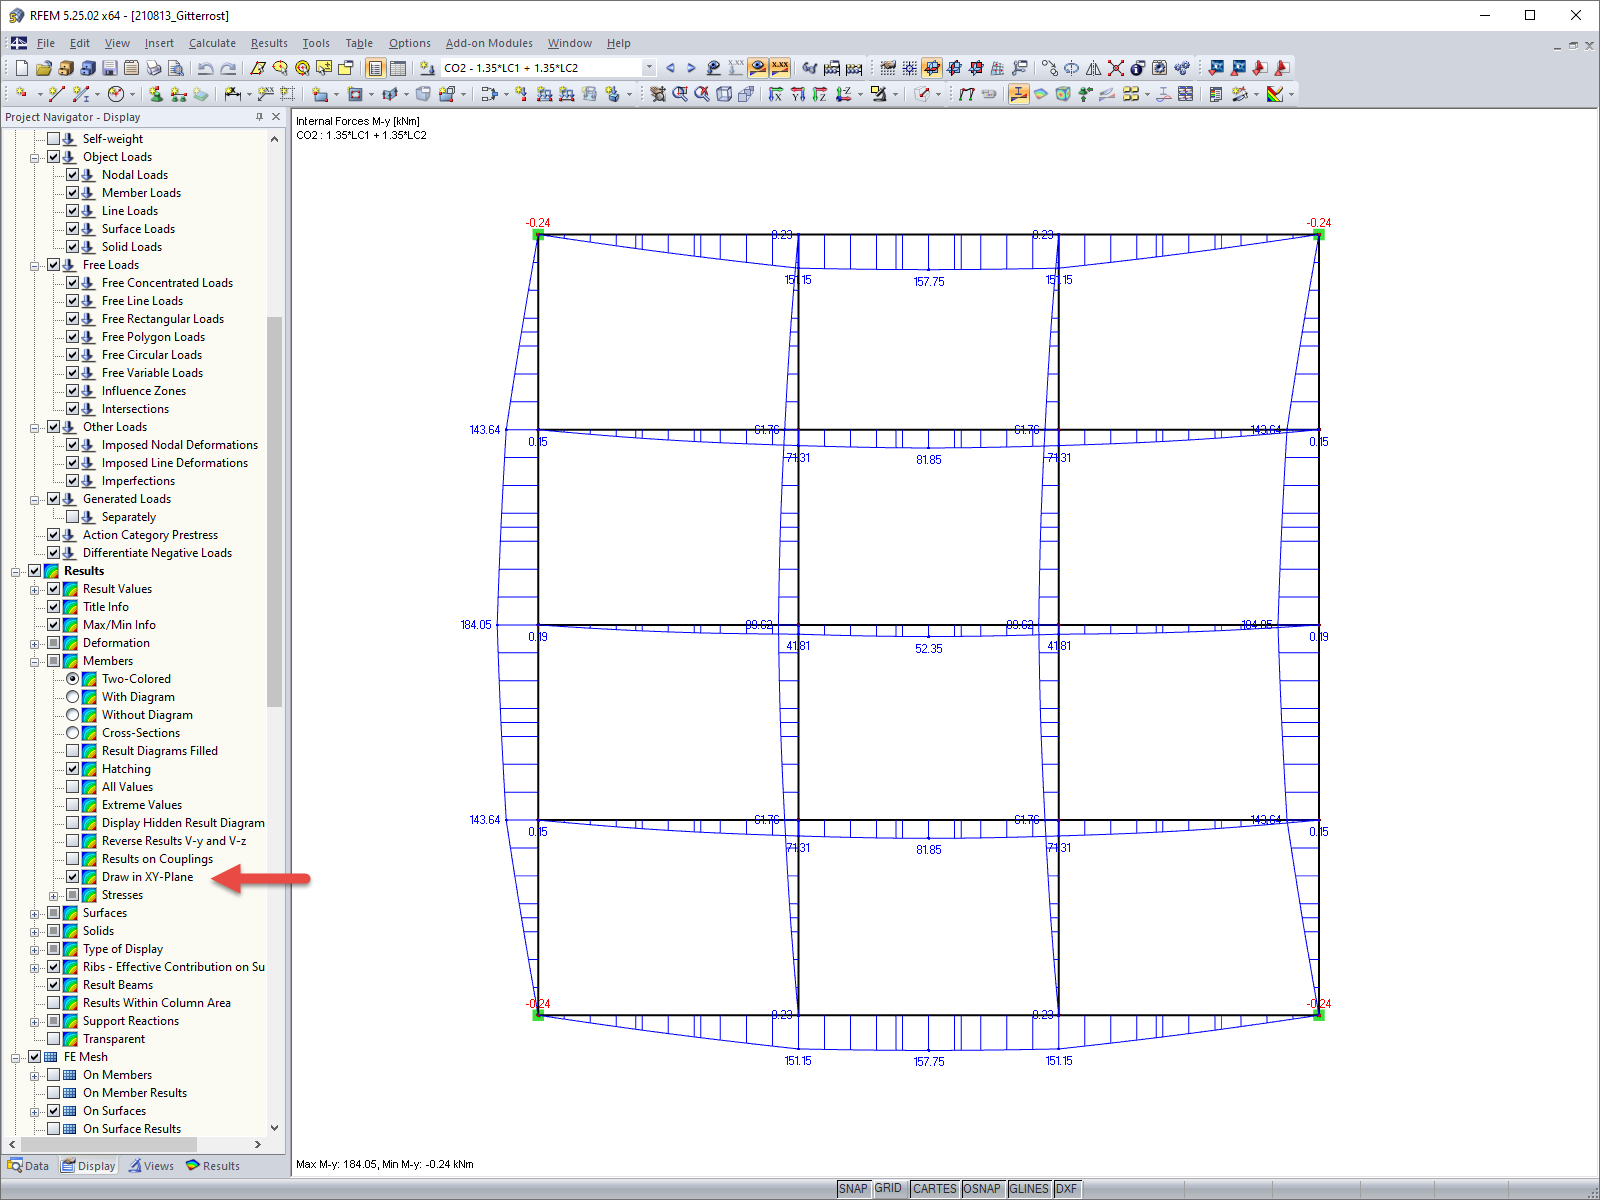
Task: Switch to the Data navigator tab
Action: pyautogui.click(x=29, y=1166)
